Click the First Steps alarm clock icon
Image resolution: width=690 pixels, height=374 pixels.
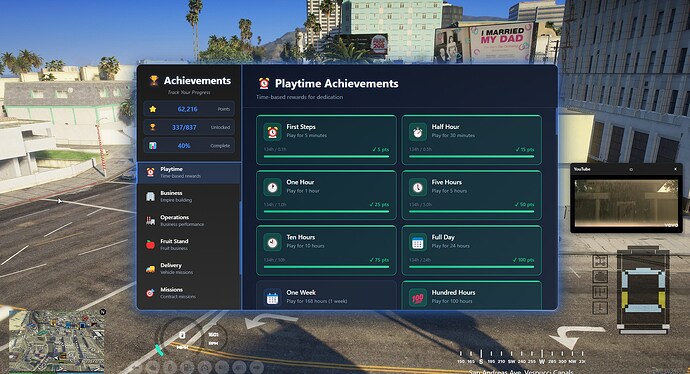(x=272, y=132)
